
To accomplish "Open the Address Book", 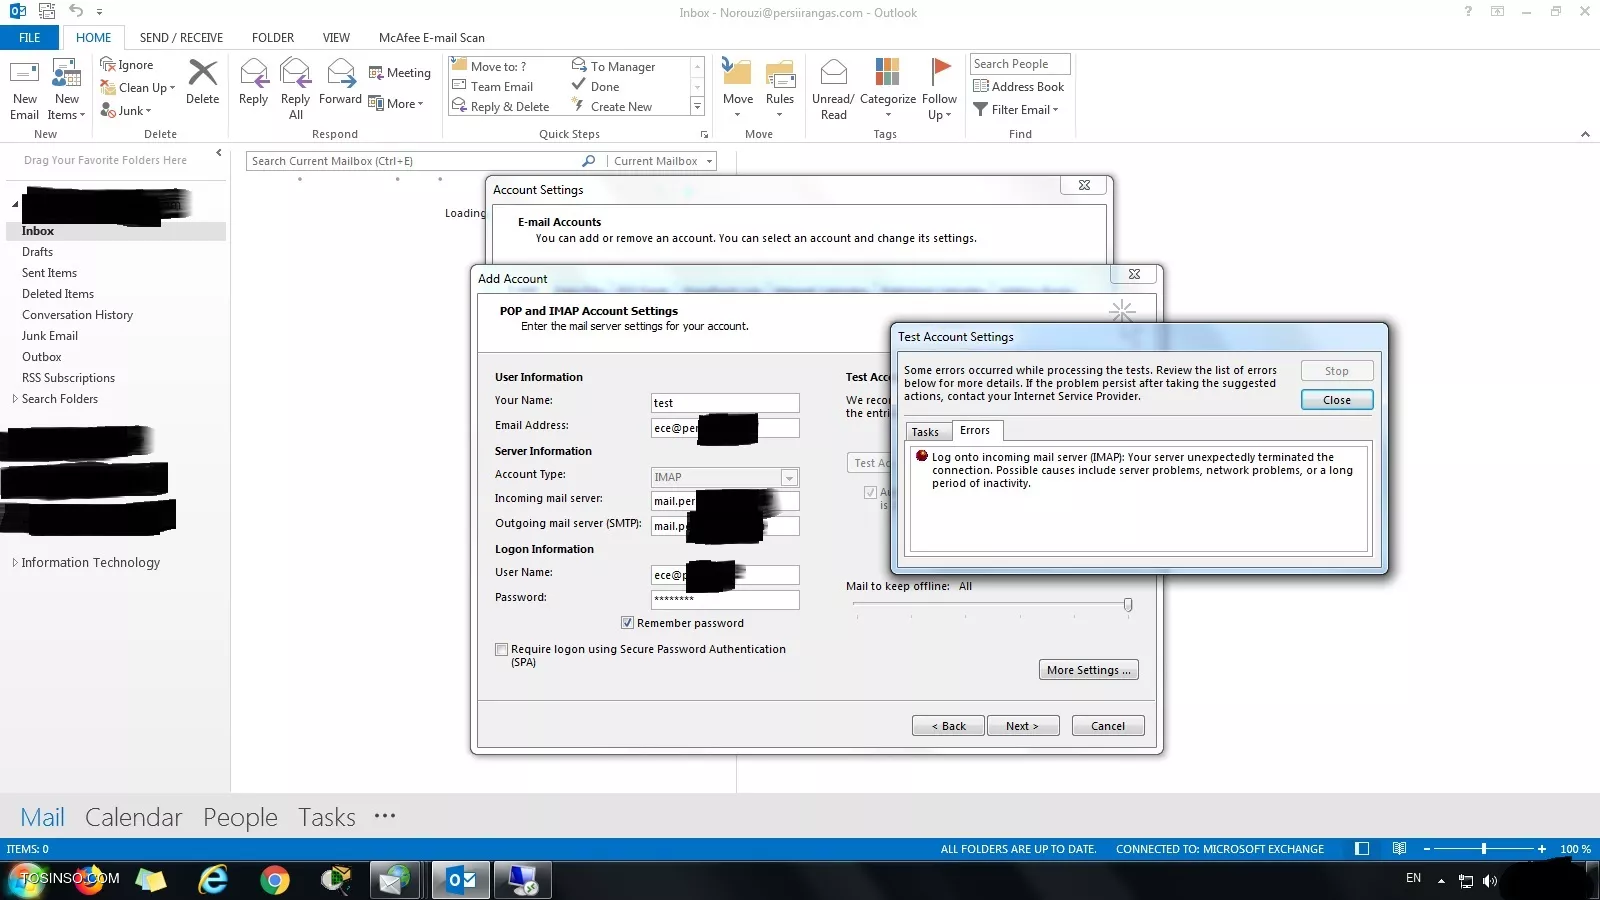I will (1019, 87).
